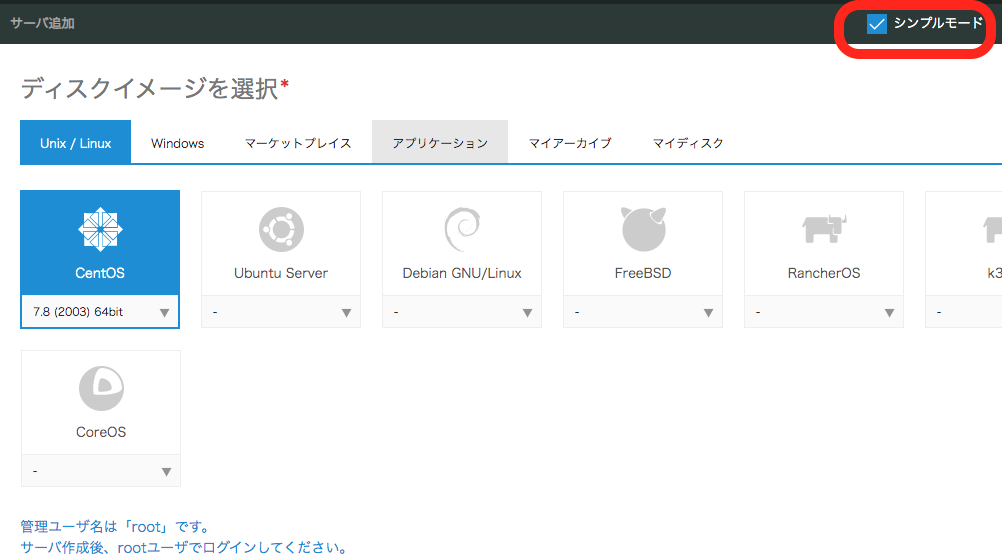1002x559 pixels.
Task: Open the k3OS version dropdown
Action: pyautogui.click(x=964, y=312)
